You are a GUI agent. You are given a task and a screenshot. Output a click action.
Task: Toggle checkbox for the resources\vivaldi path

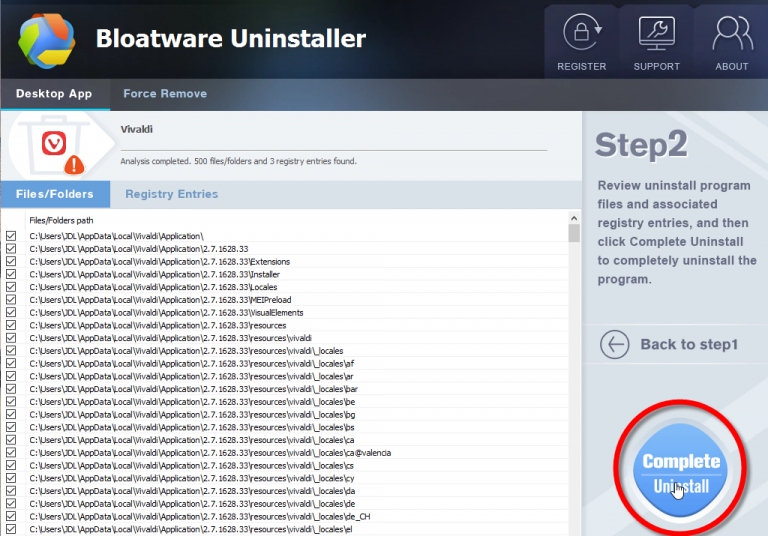tap(11, 338)
